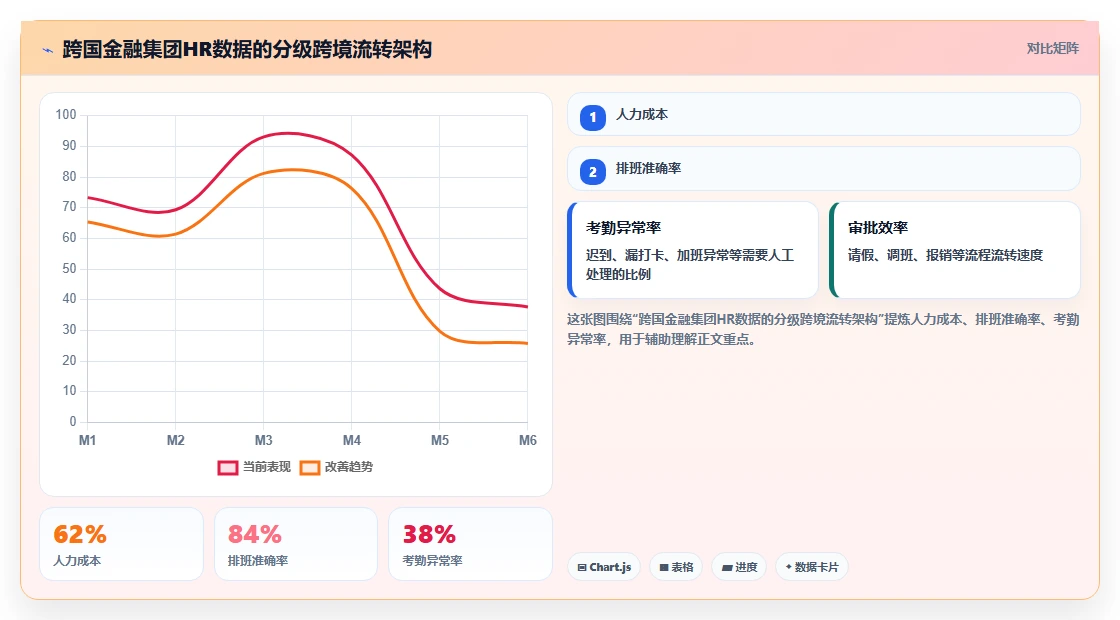
Task: Select the 进度 tag
Action: coord(739,567)
